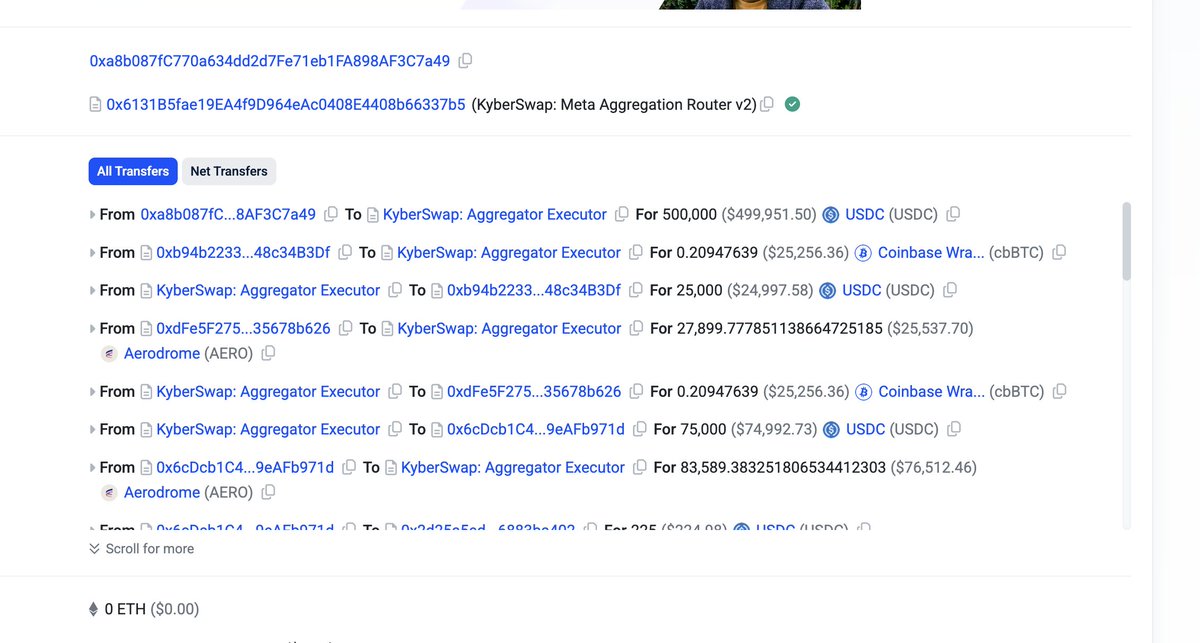Copy USDC token address in the 75,000 row

pyautogui.click(x=954, y=429)
